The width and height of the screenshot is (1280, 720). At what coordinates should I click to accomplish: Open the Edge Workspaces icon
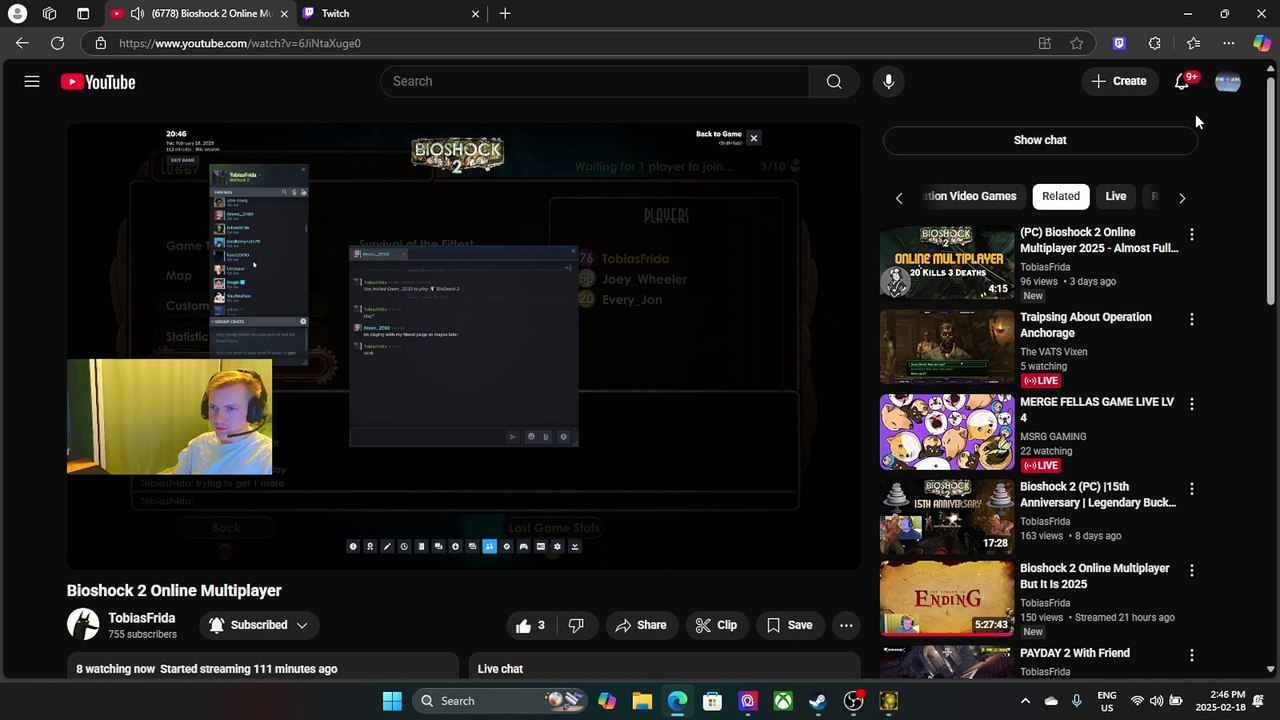50,14
